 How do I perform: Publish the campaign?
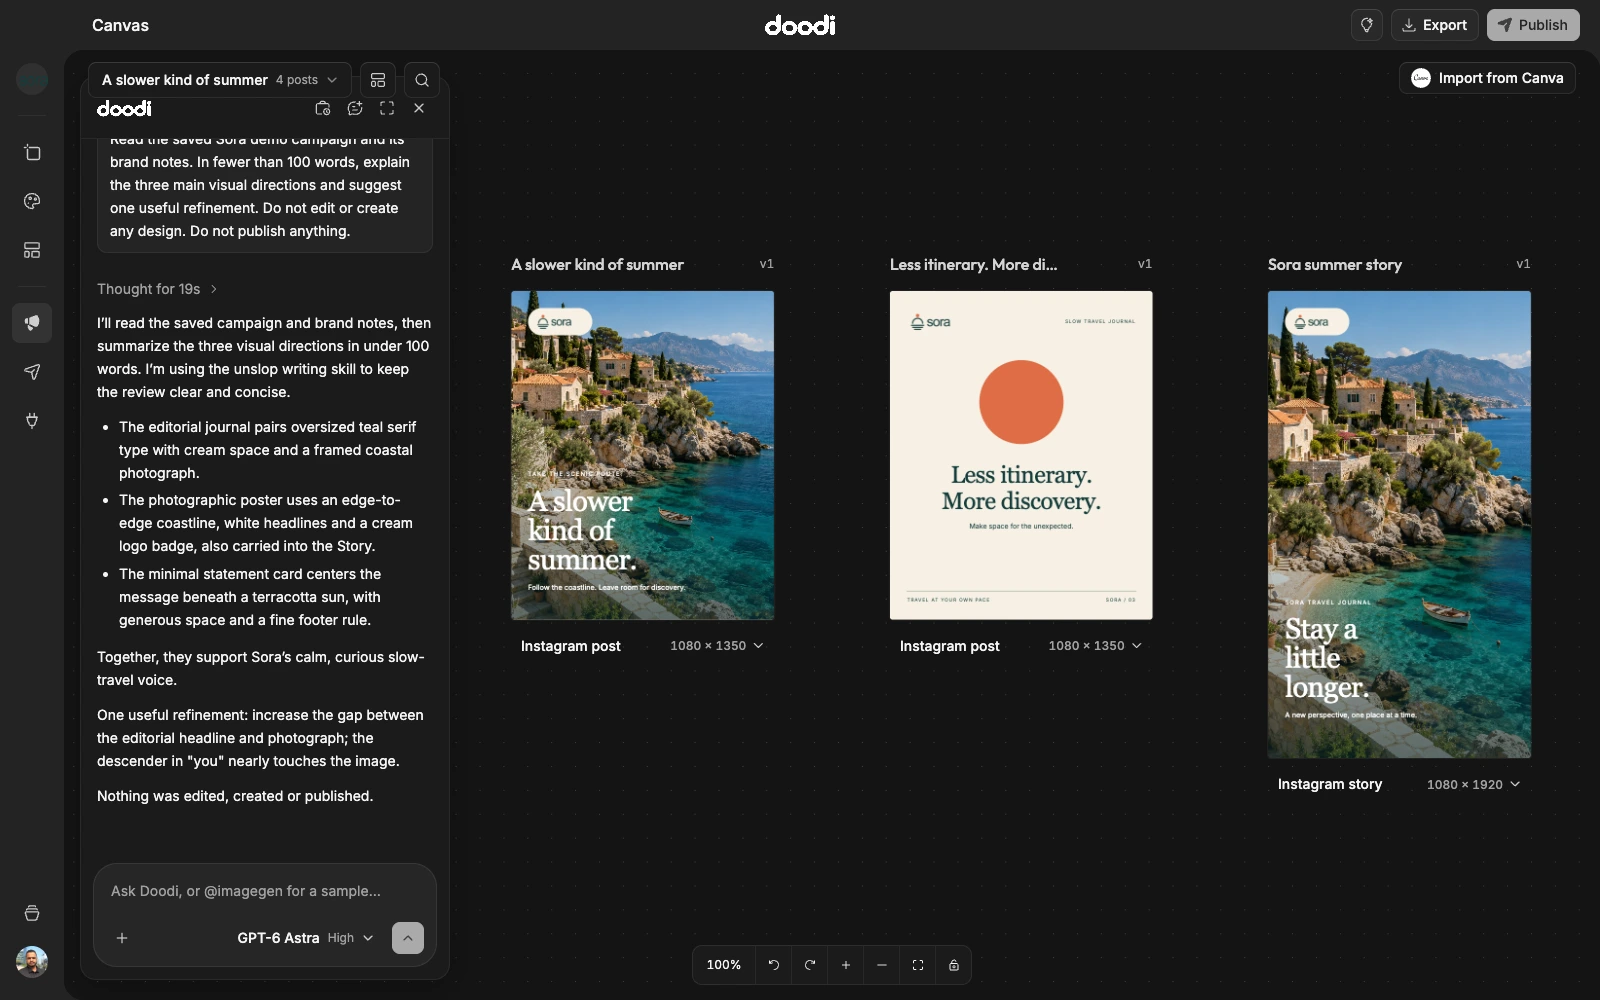(1533, 25)
